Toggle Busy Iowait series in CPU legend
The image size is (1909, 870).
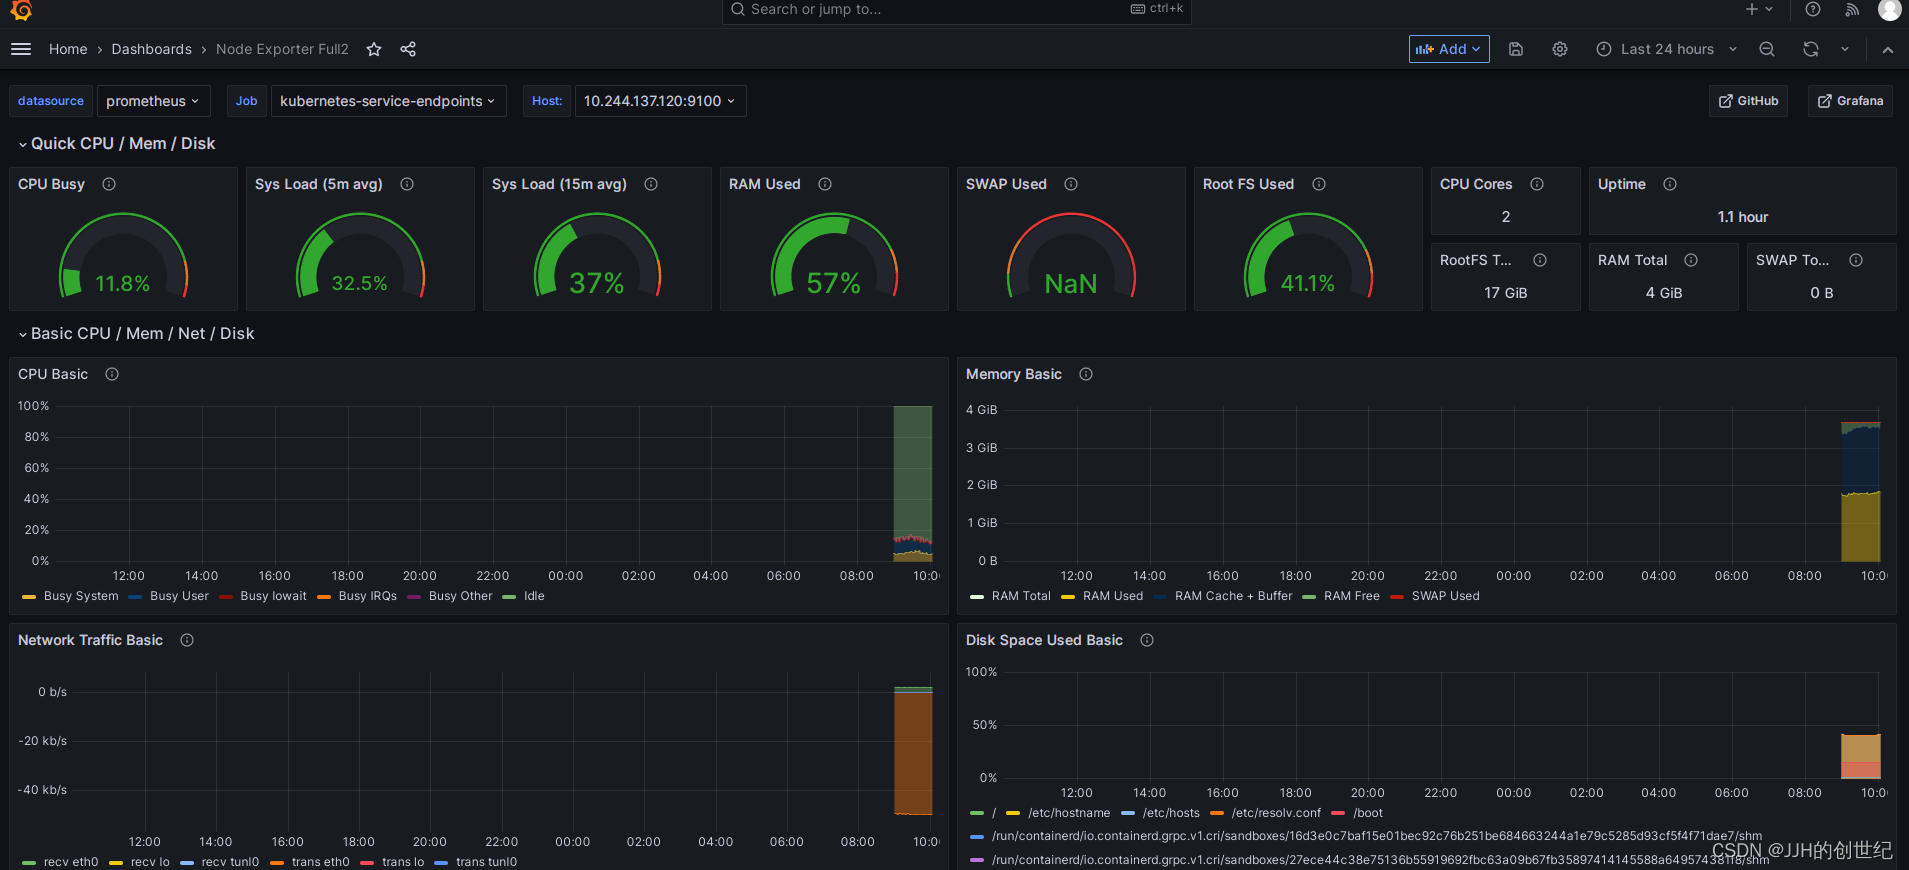pos(273,596)
